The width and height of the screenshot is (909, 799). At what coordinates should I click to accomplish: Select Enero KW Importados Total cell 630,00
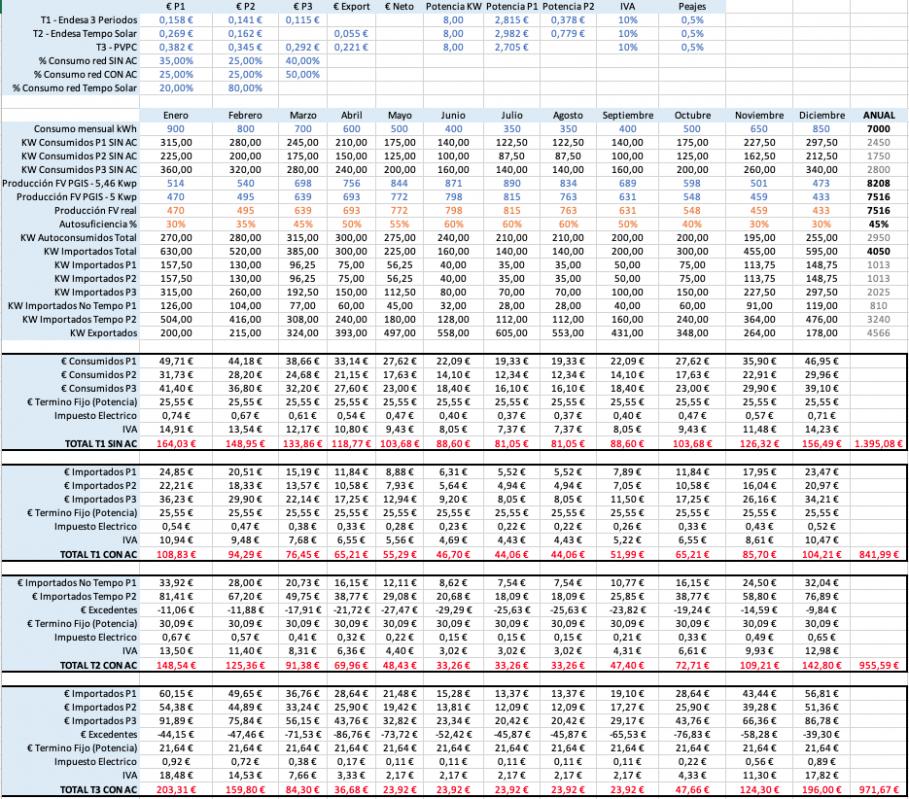tap(176, 251)
